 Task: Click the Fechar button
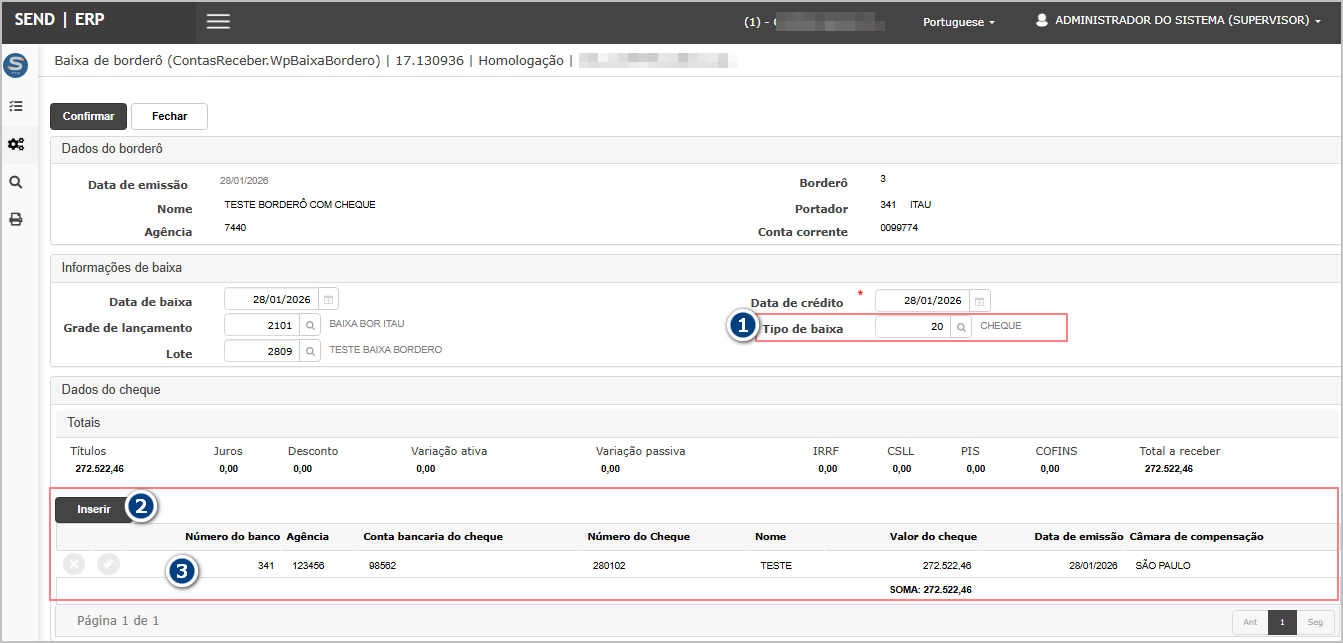[x=169, y=116]
